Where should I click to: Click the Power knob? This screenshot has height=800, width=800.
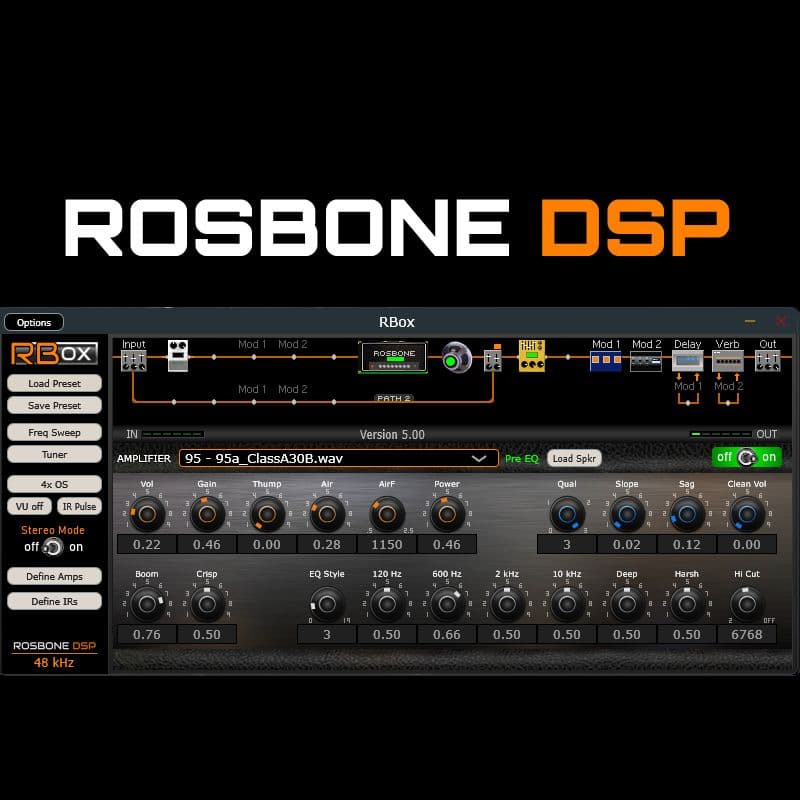click(x=447, y=514)
